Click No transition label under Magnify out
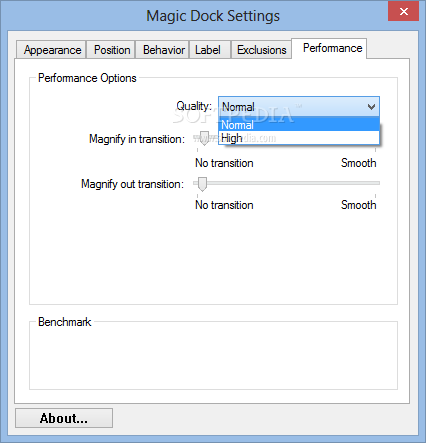The image size is (426, 443). click(224, 205)
